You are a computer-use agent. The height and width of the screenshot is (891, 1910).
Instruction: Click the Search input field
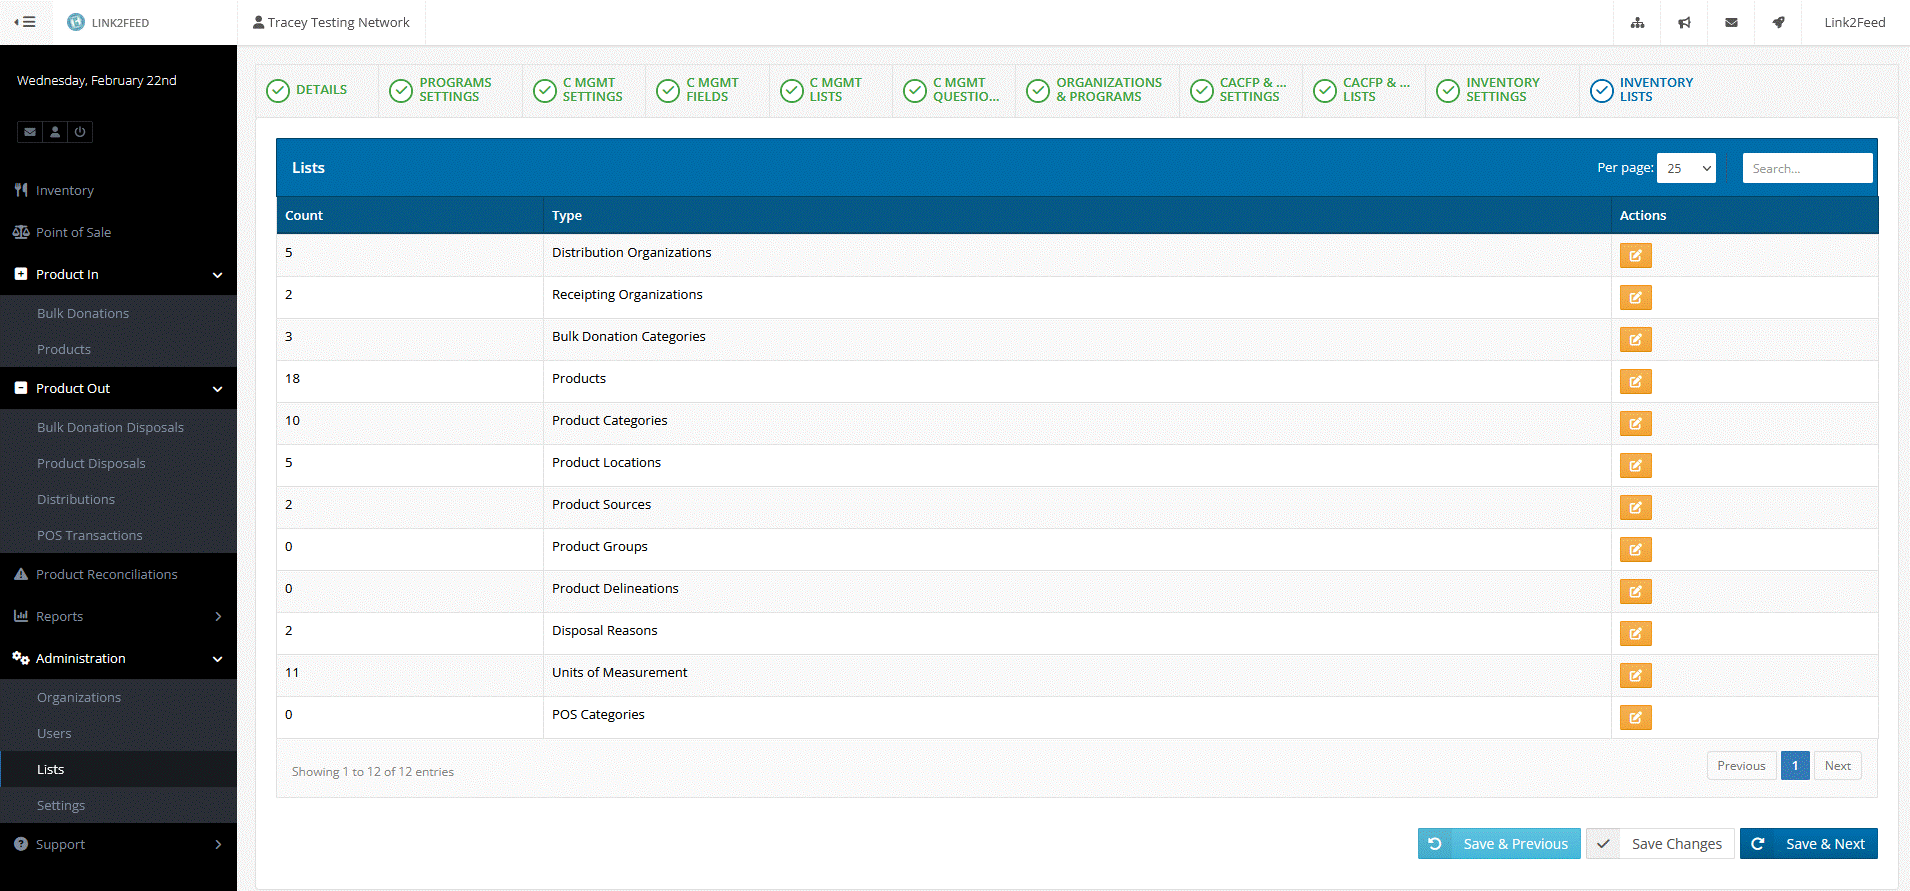click(x=1806, y=169)
